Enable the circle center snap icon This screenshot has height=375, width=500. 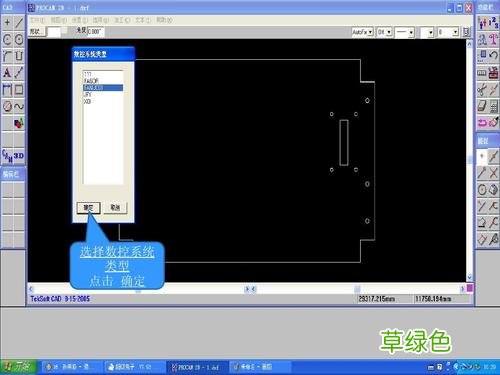pyautogui.click(x=482, y=190)
